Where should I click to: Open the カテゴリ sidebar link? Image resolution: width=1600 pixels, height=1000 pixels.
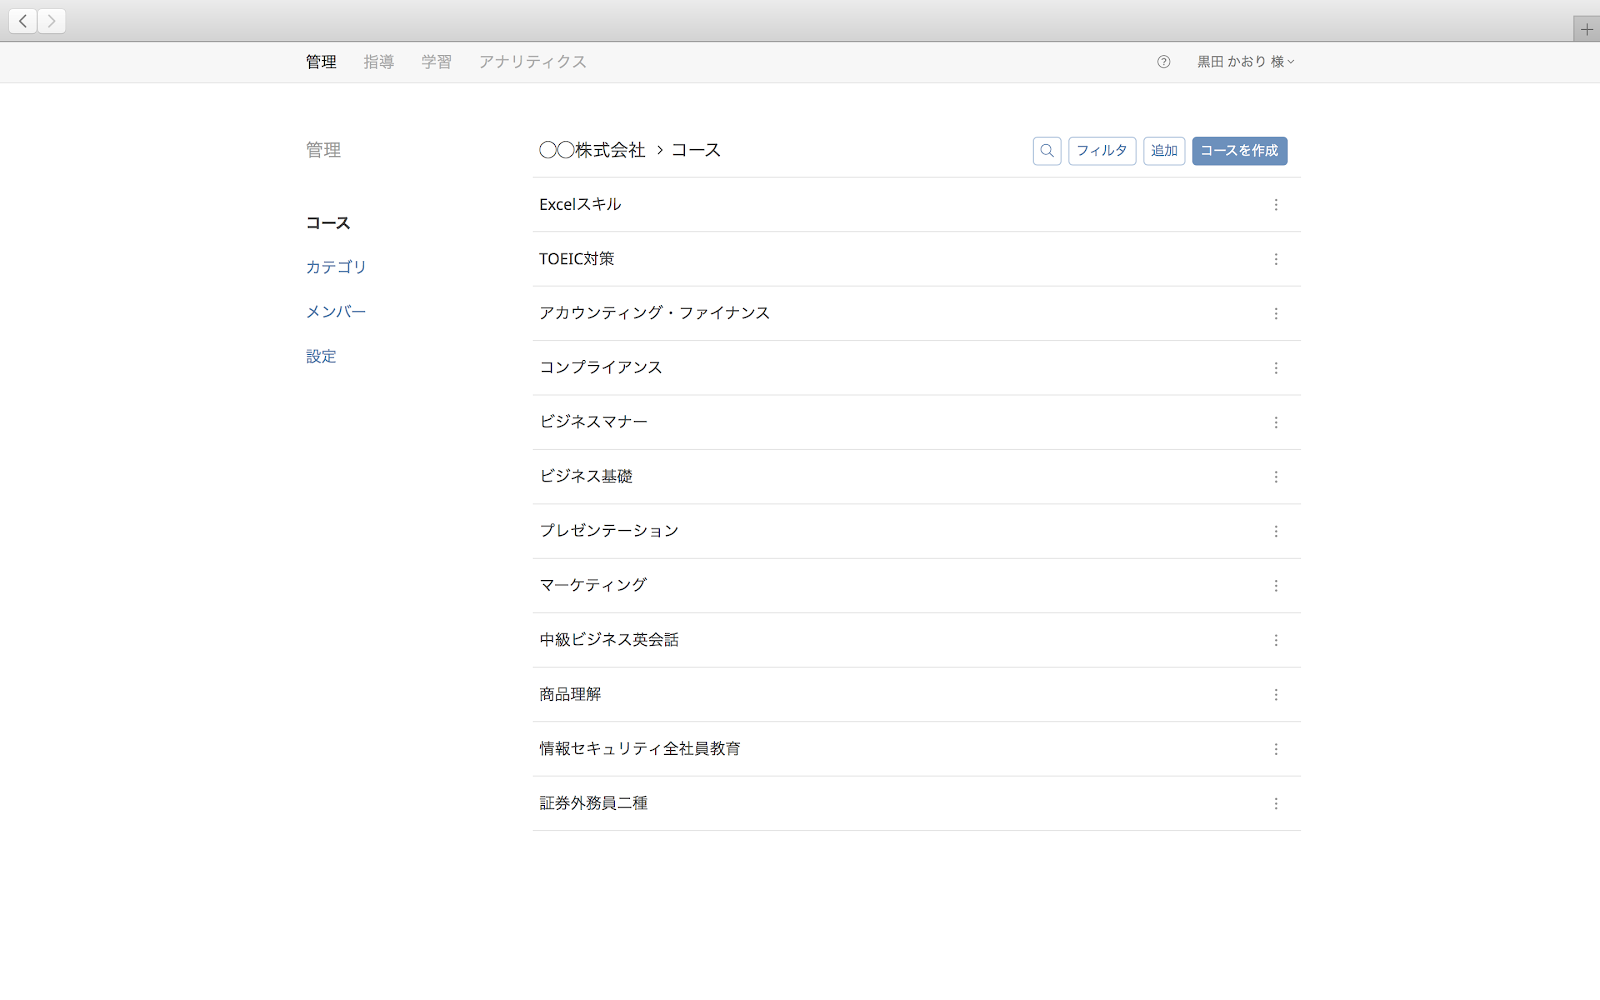[336, 267]
